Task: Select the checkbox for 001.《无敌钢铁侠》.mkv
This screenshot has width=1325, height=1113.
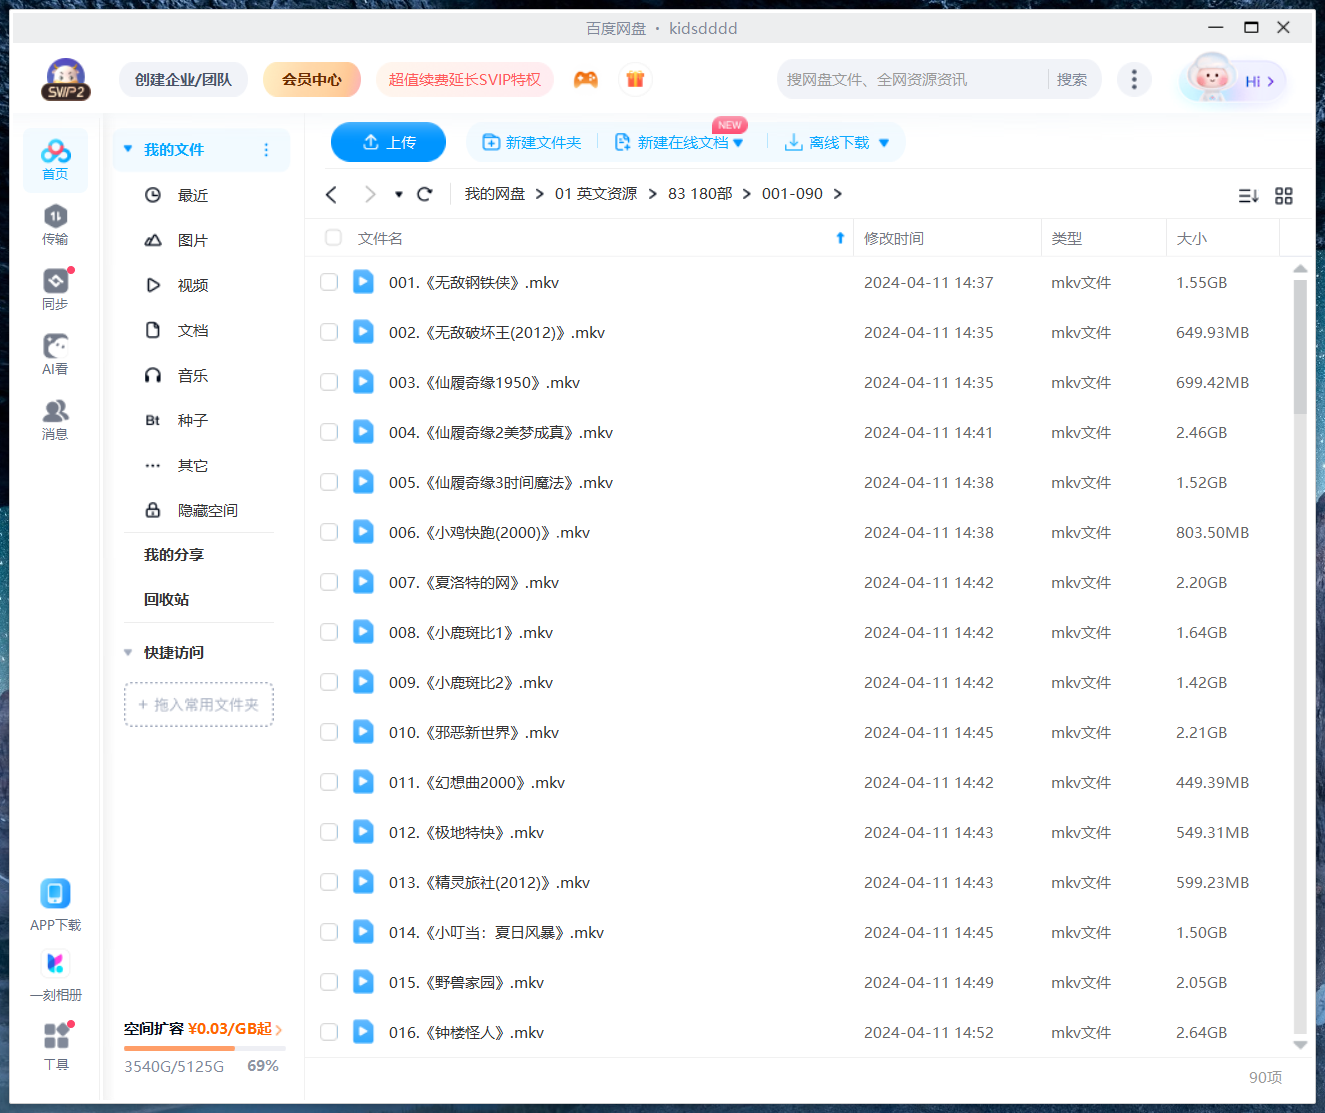Action: [329, 282]
